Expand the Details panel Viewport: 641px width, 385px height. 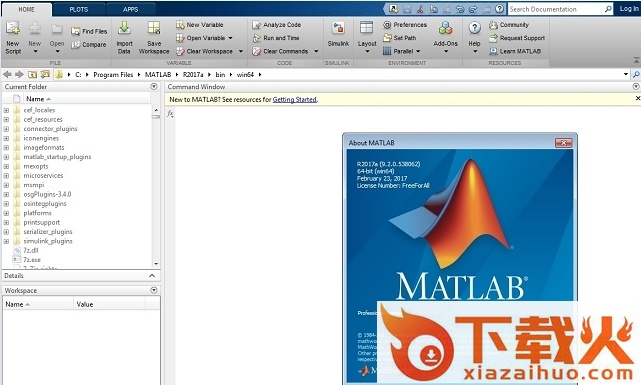[x=152, y=276]
